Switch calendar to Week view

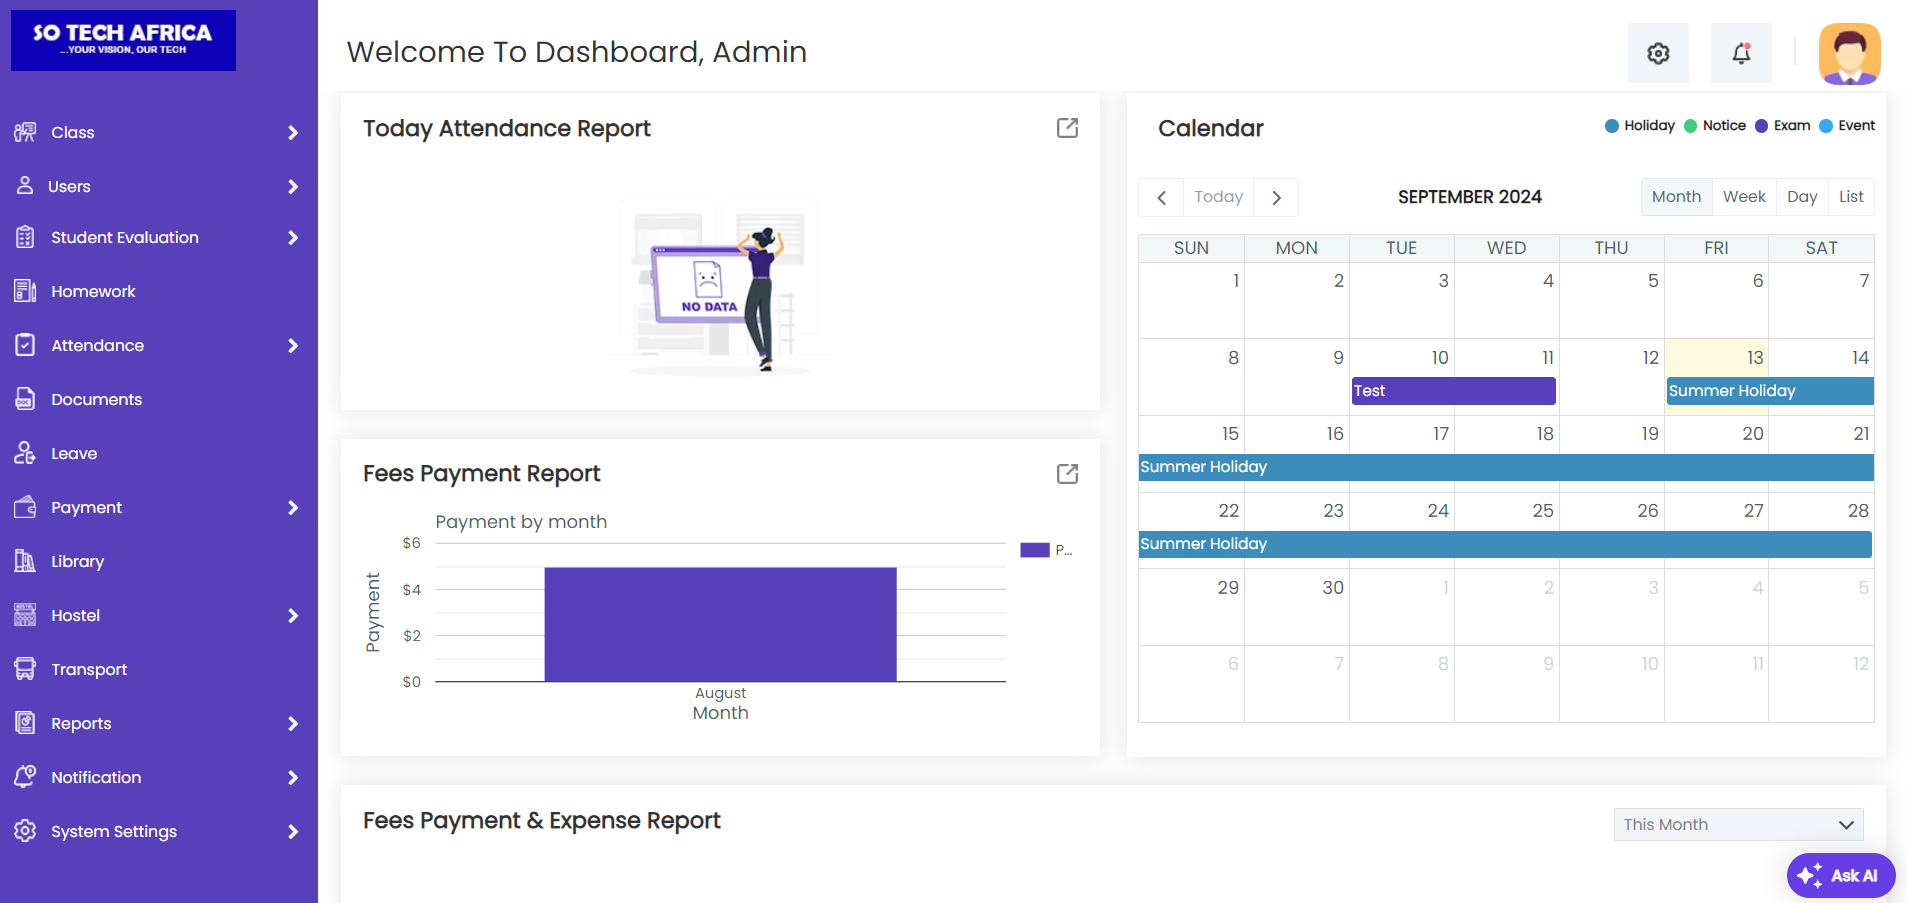click(x=1743, y=197)
